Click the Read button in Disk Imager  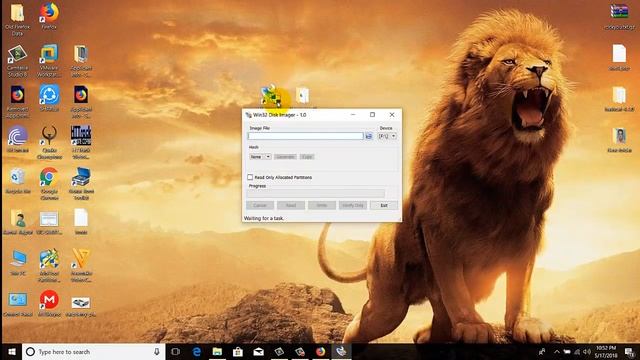pos(291,205)
